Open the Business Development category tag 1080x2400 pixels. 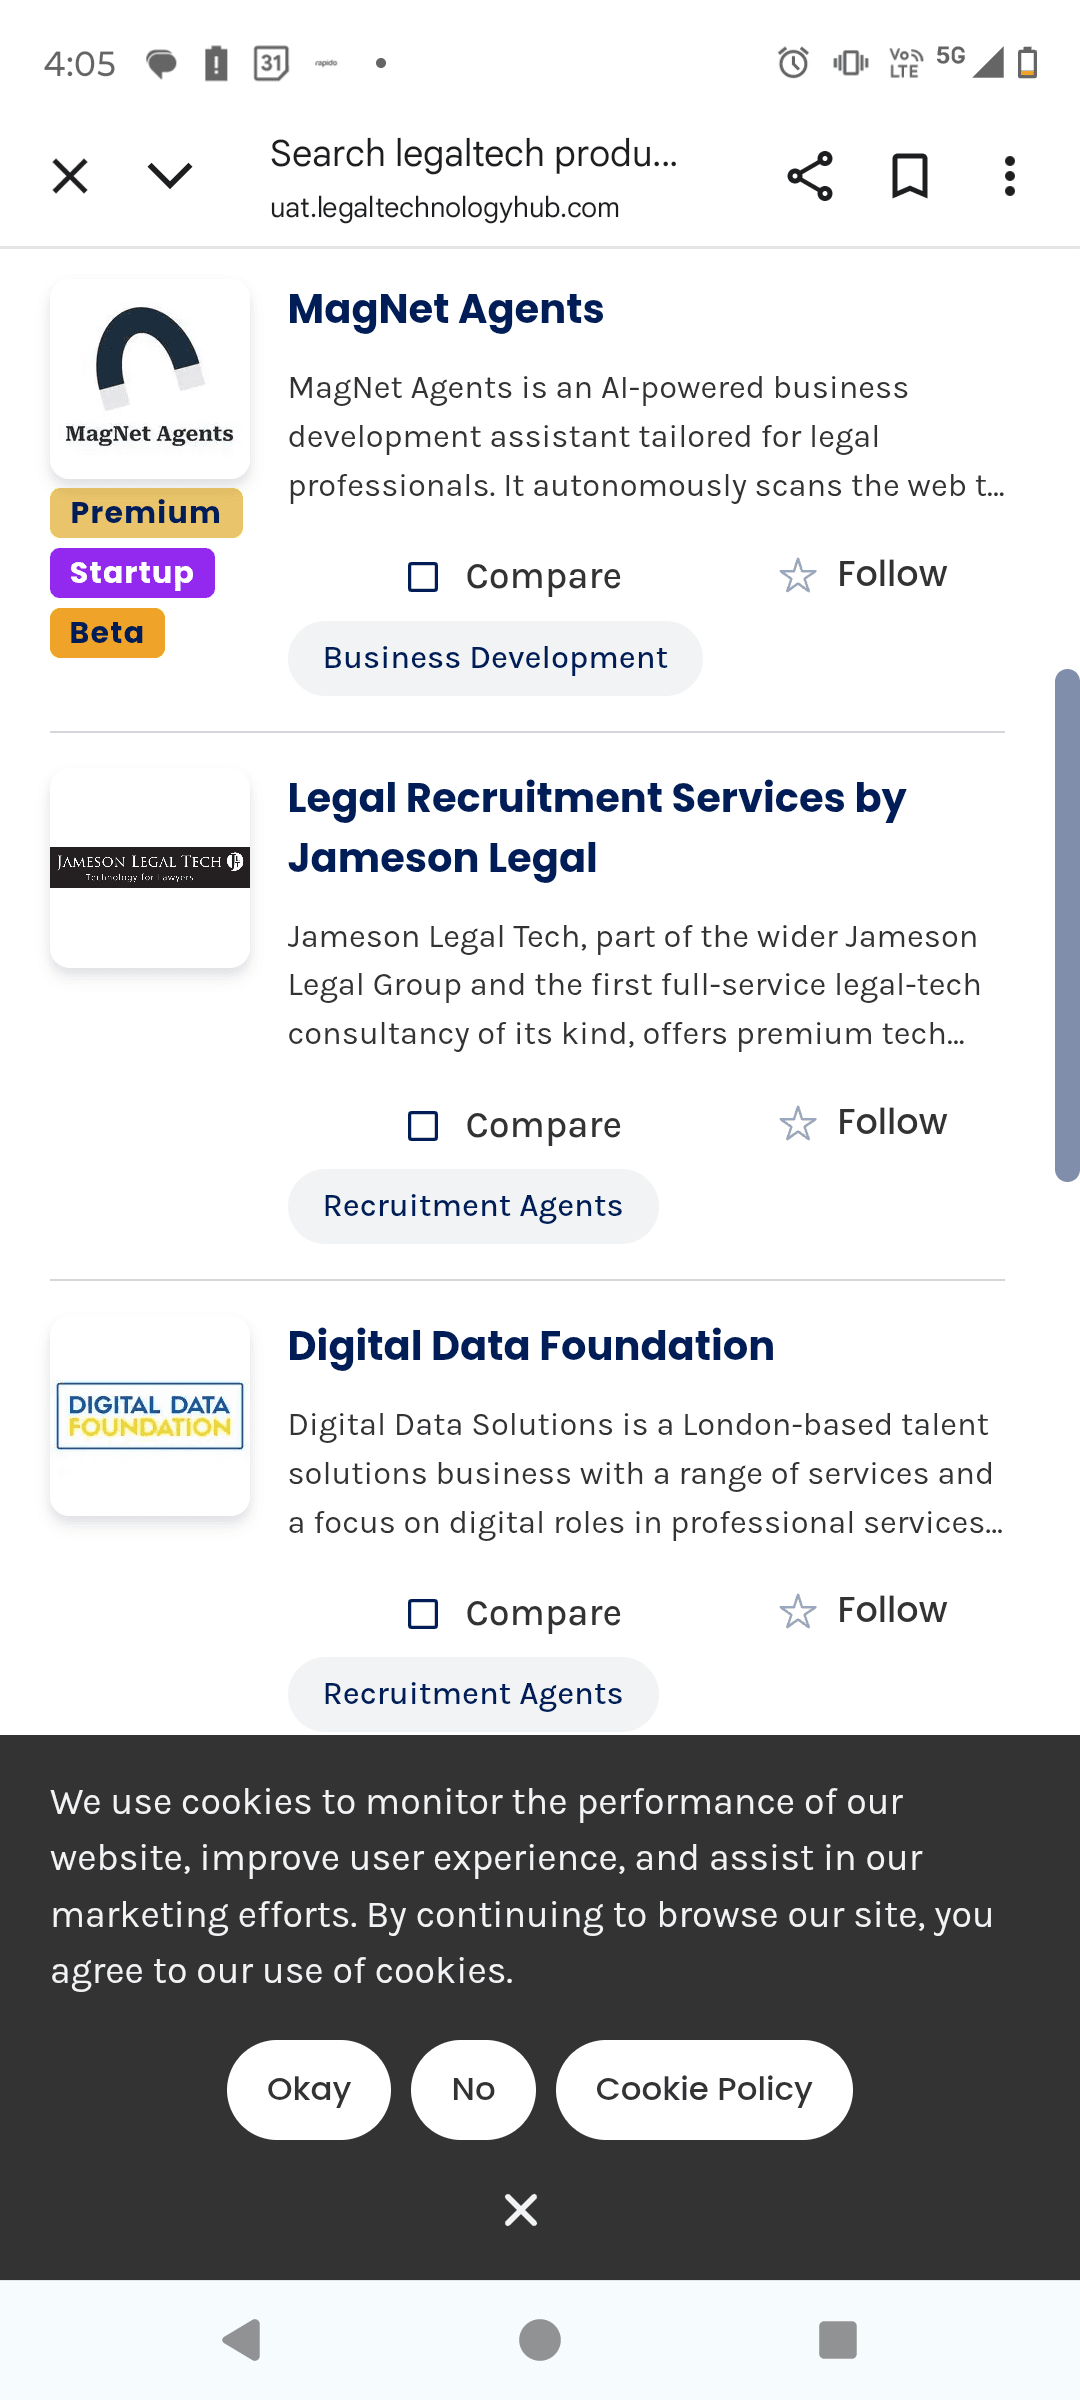click(x=495, y=658)
